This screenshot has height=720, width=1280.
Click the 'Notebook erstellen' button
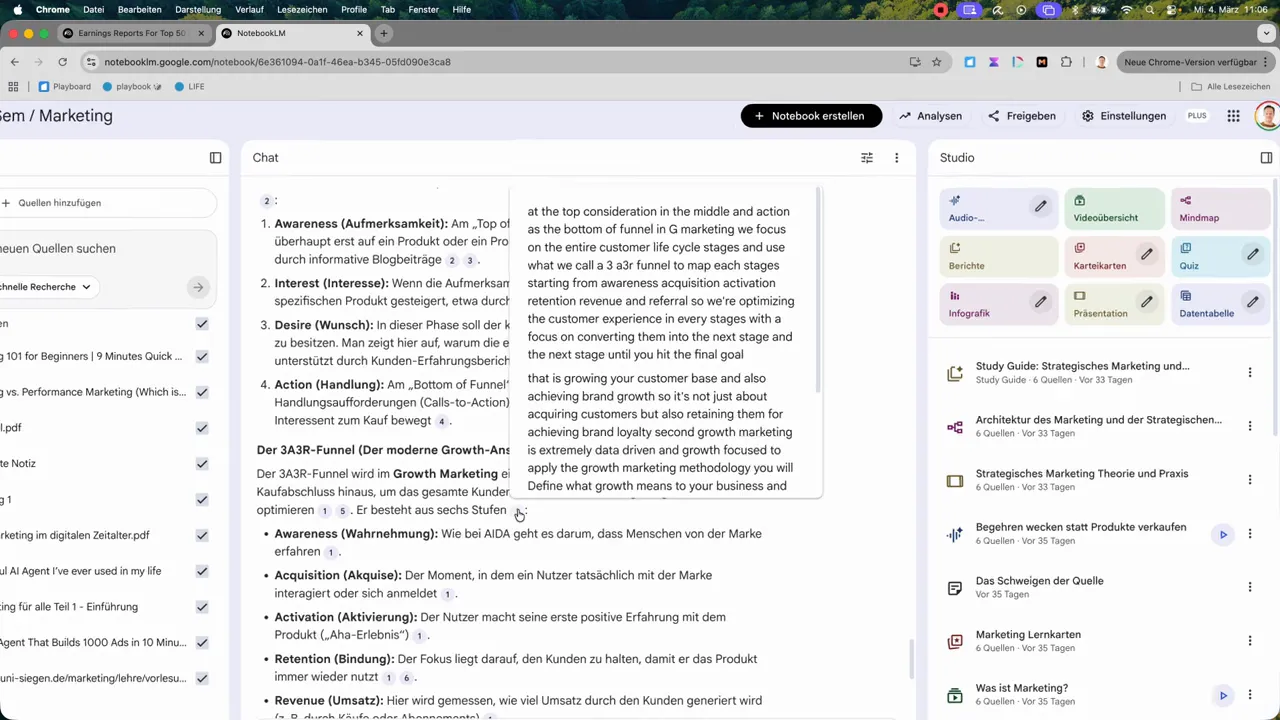coord(811,115)
